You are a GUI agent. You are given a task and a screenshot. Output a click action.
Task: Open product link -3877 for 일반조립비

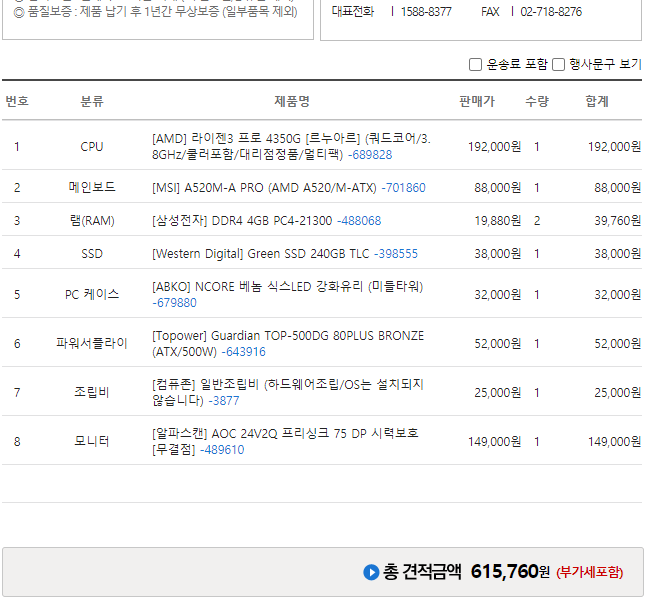pyautogui.click(x=224, y=401)
